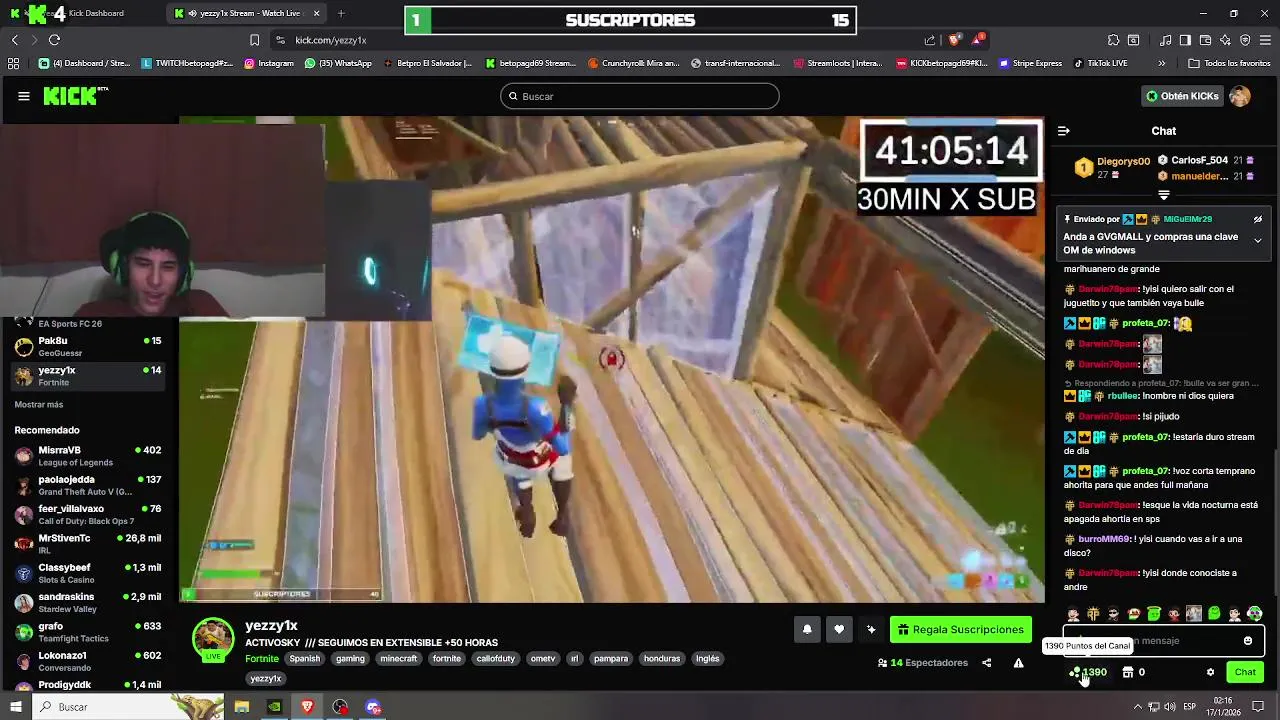Click Mostrar más in the sidebar
Screen dimensions: 1280x720
(39, 405)
